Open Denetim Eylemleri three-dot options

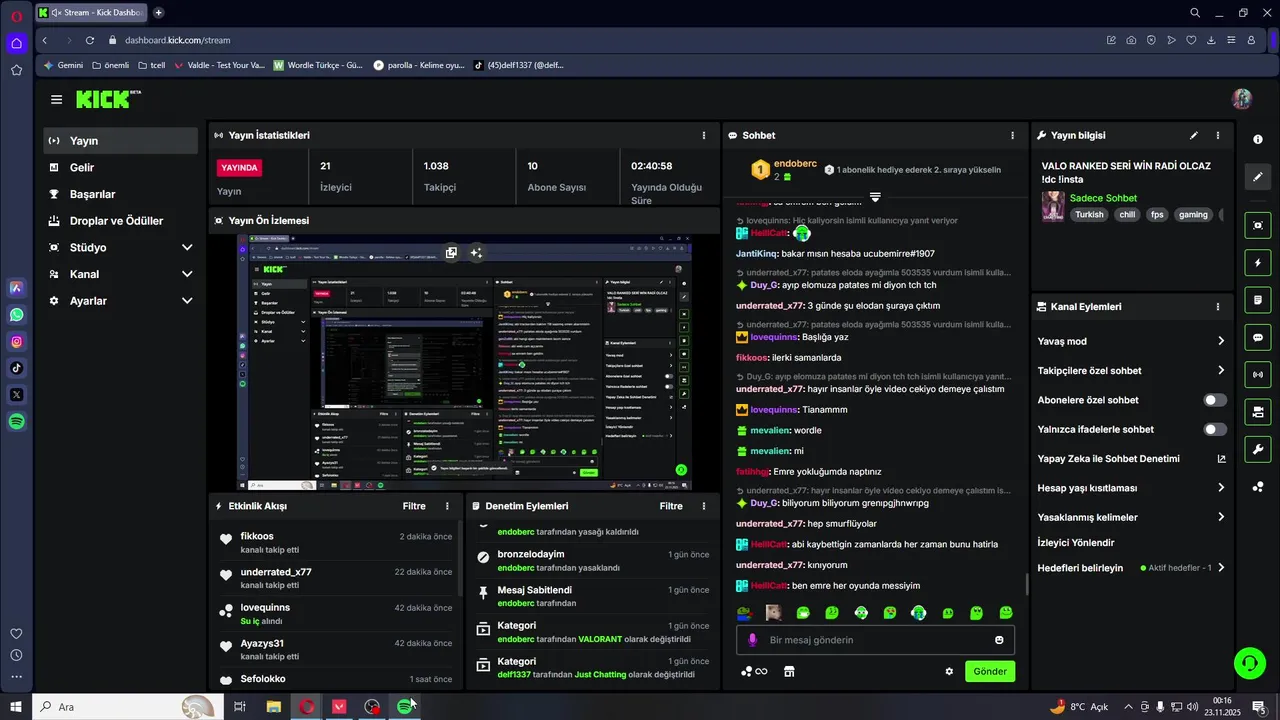tap(704, 506)
